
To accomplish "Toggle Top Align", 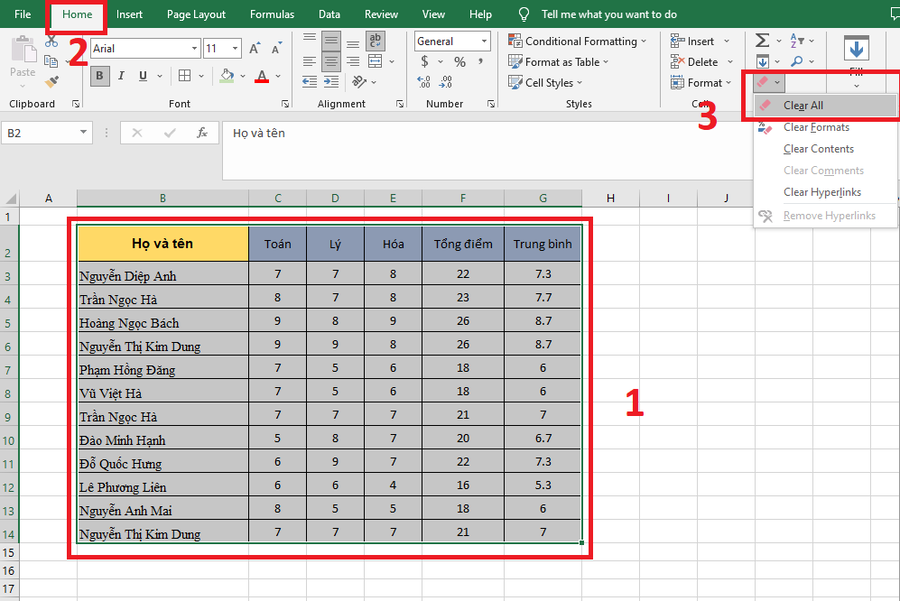I will [309, 37].
